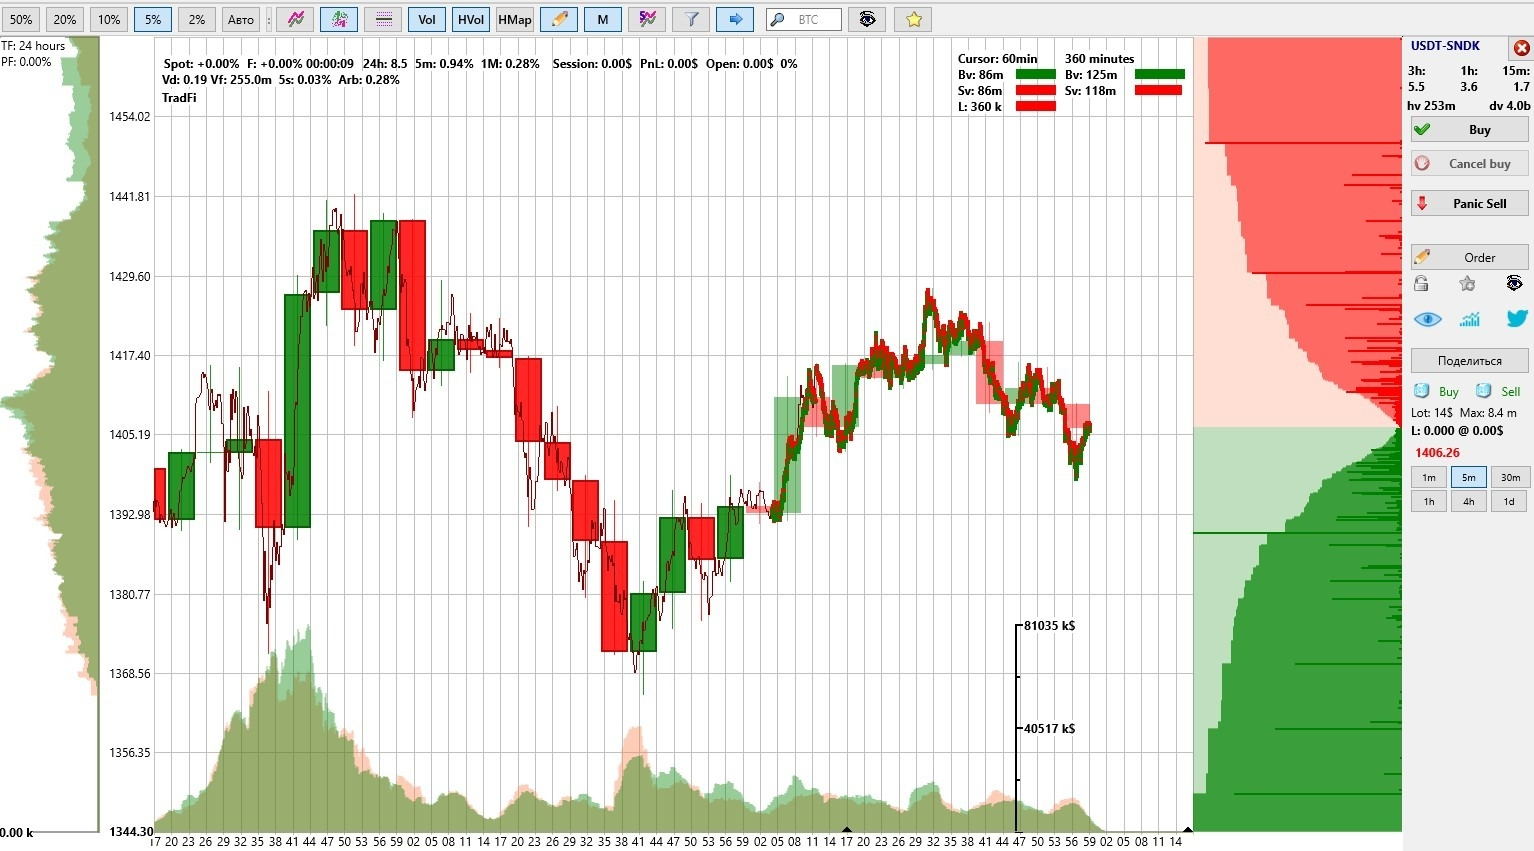The height and width of the screenshot is (851, 1534).
Task: Set chart scale to 20%
Action: (65, 19)
